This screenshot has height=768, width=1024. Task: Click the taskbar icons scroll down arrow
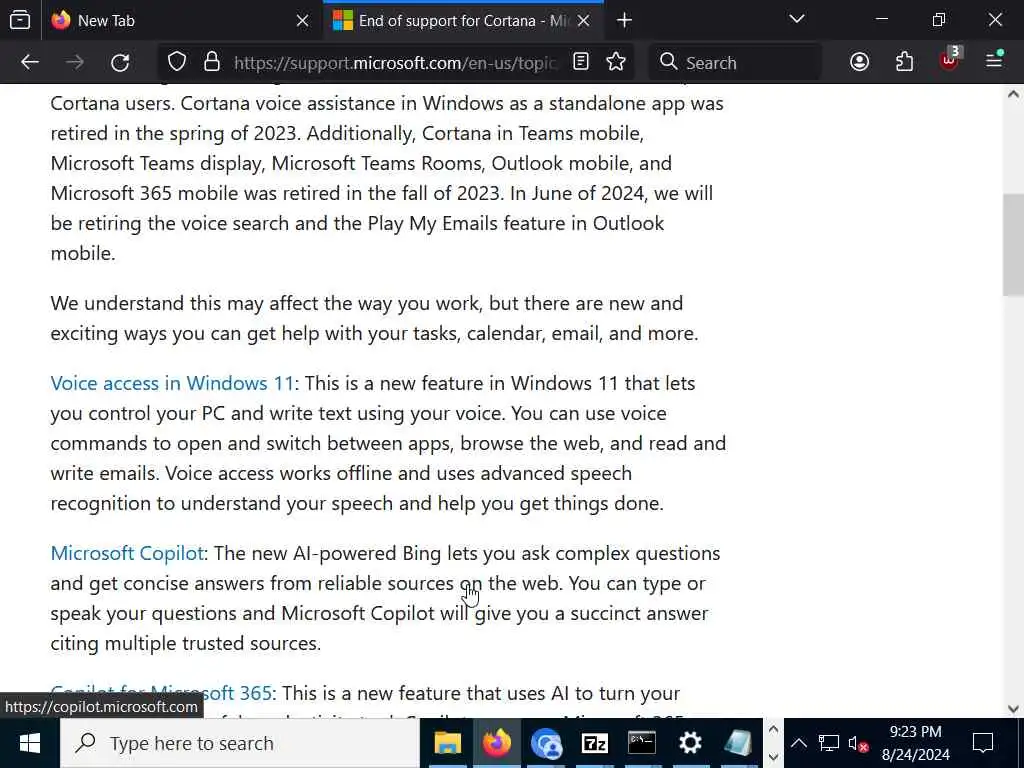click(x=773, y=757)
